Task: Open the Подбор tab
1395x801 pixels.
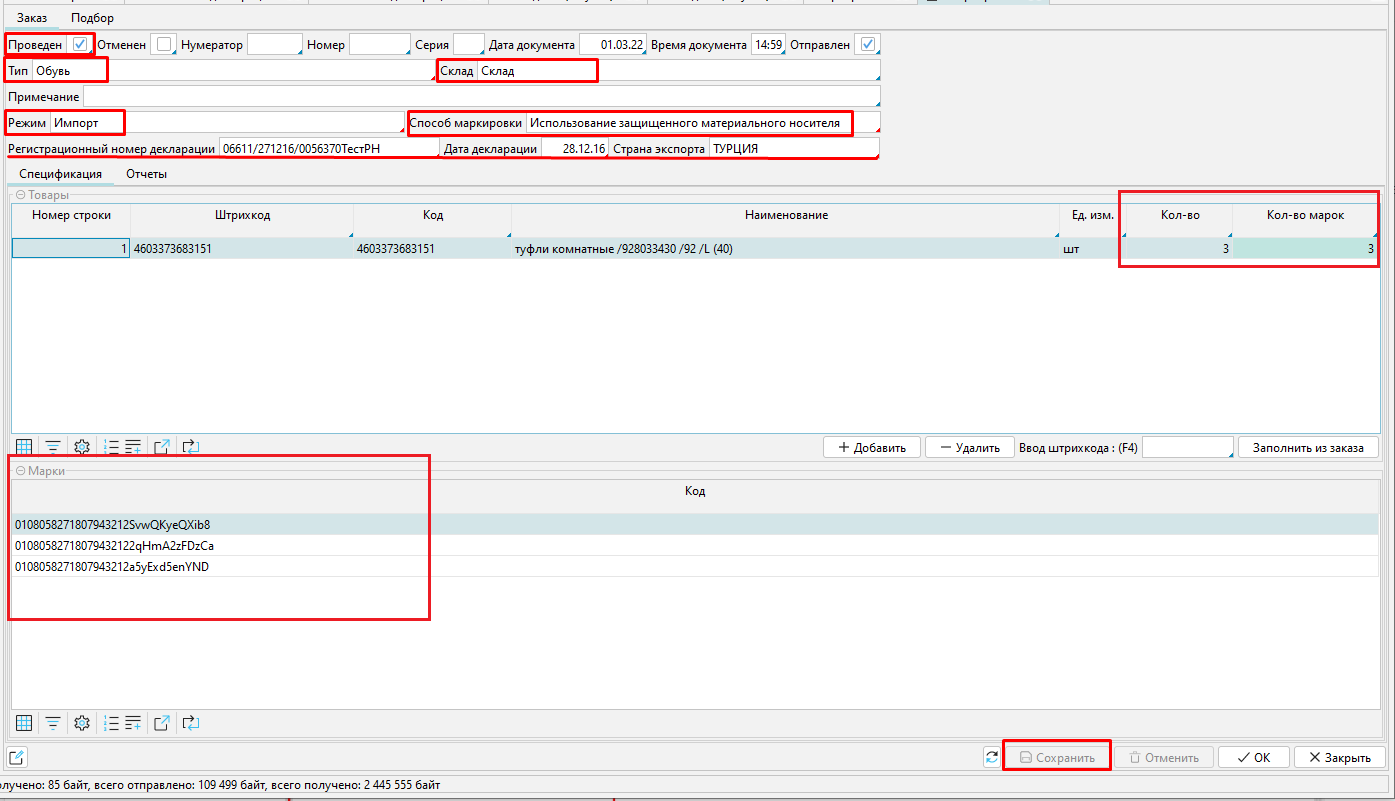Action: click(92, 18)
